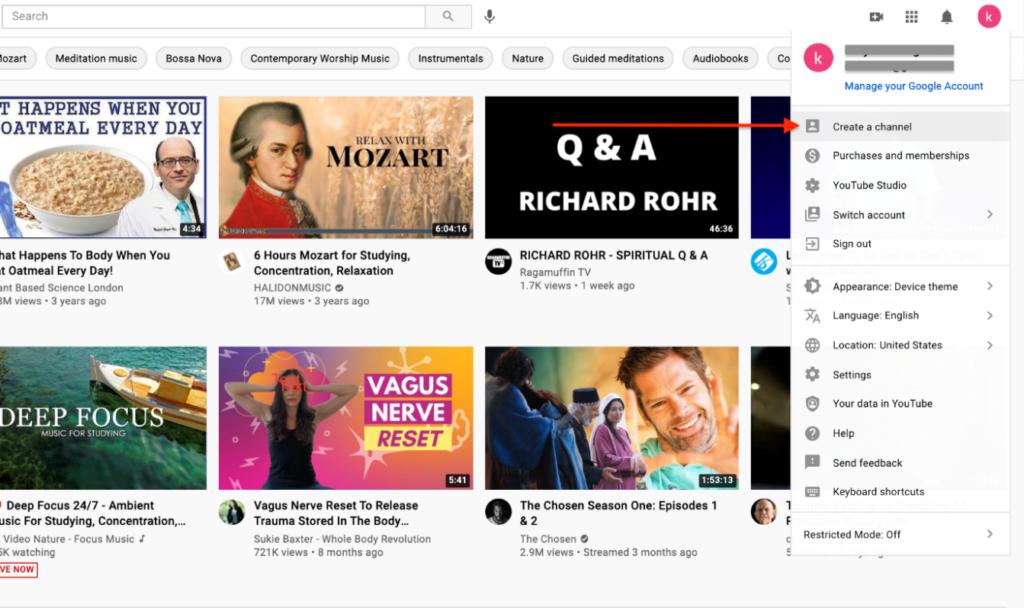Expand the Restricted Mode: Off option

[900, 534]
